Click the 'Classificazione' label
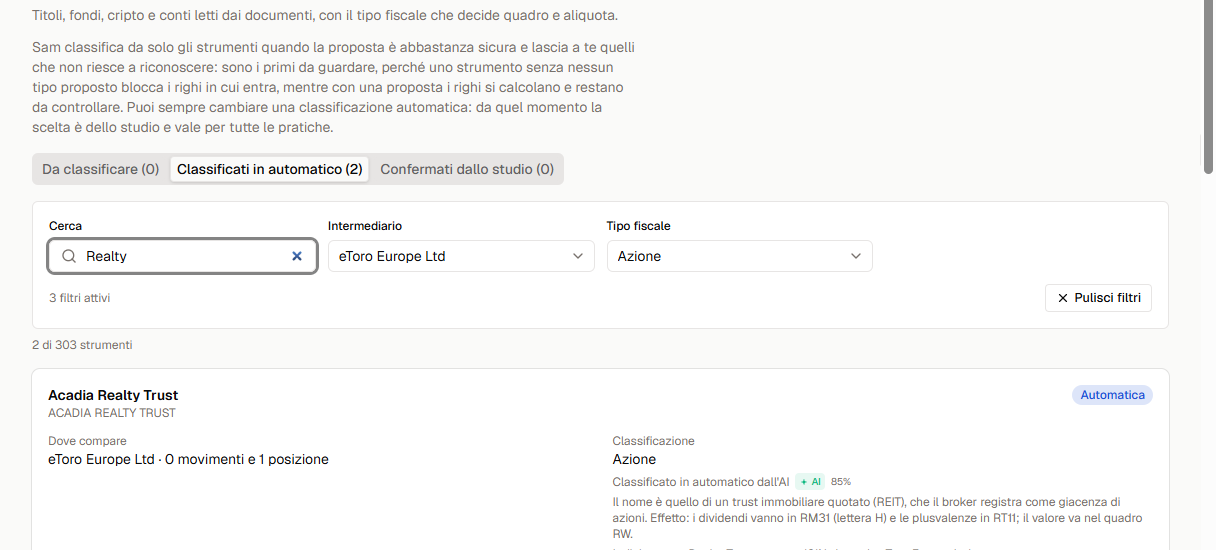1216x550 pixels. point(653,441)
